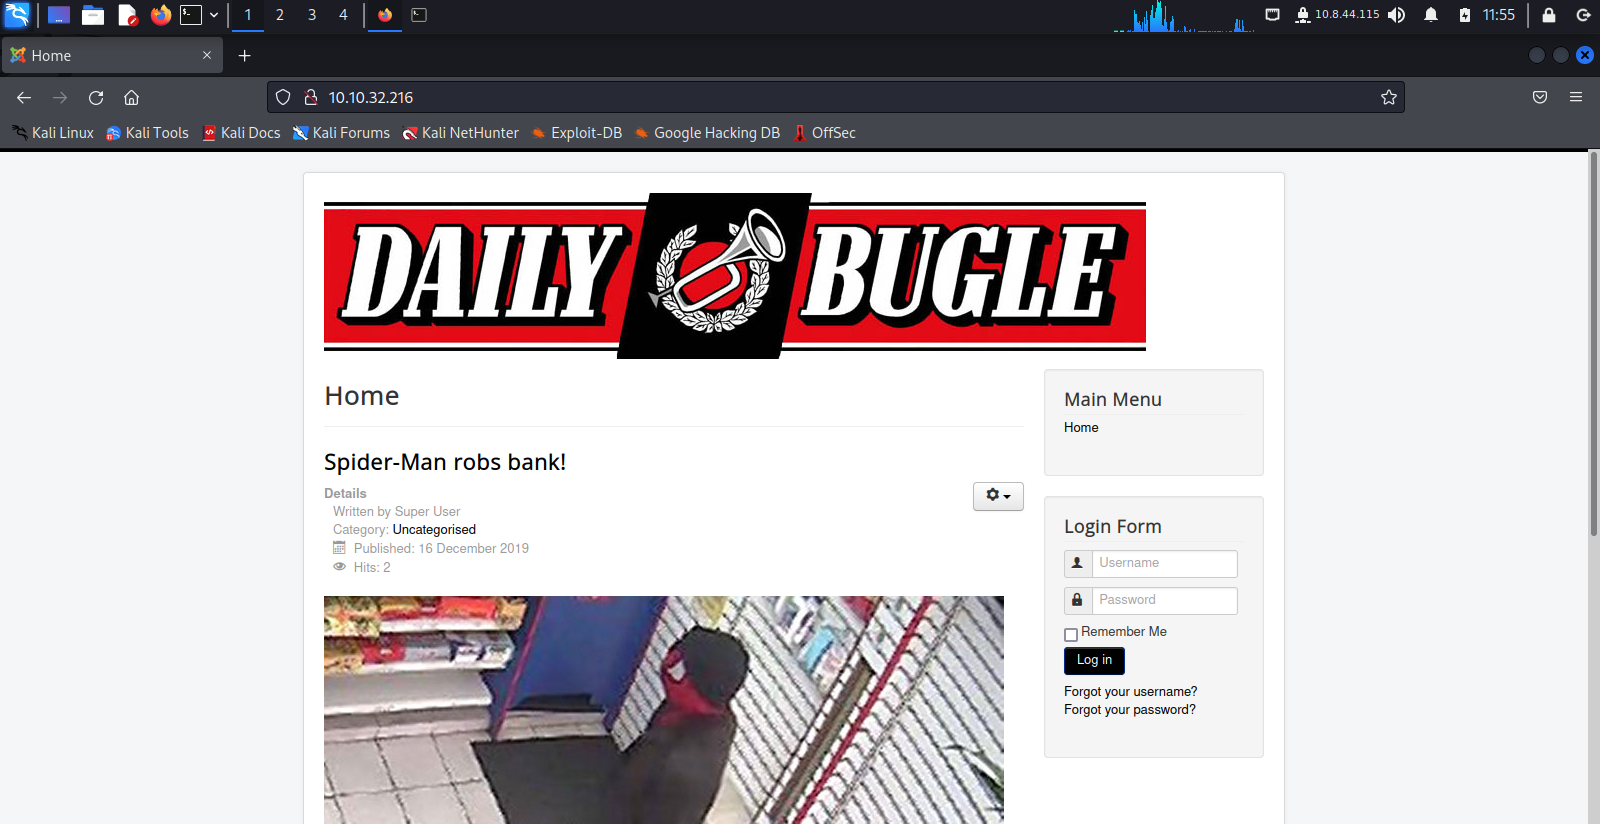Switch to workspace 1
This screenshot has height=824, width=1600.
(248, 15)
